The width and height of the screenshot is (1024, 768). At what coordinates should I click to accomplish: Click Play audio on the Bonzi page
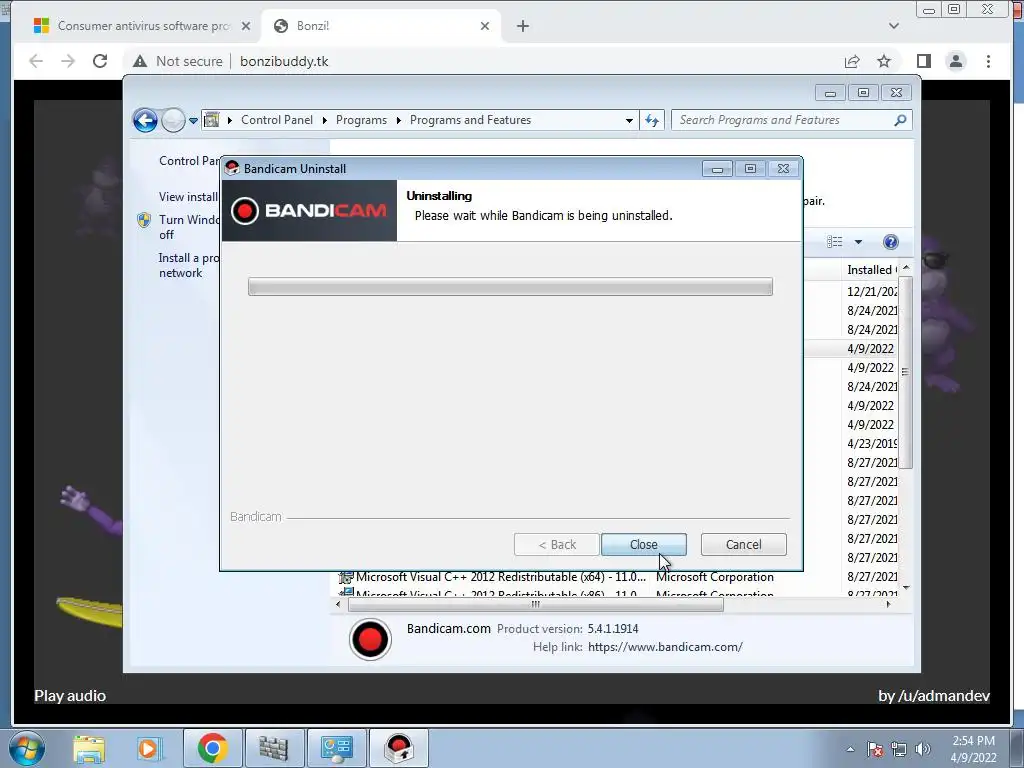70,696
